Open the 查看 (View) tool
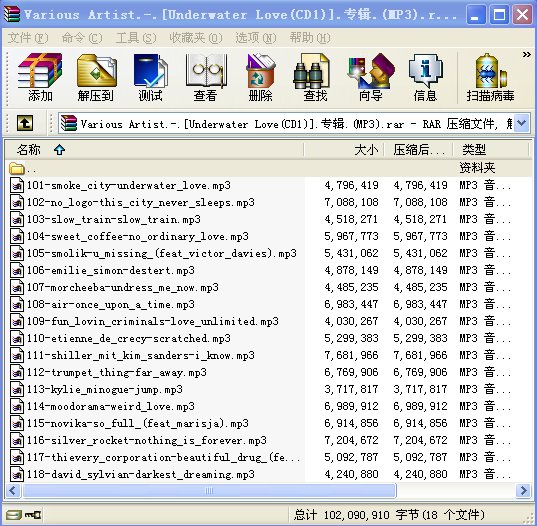The image size is (537, 526). pyautogui.click(x=205, y=77)
